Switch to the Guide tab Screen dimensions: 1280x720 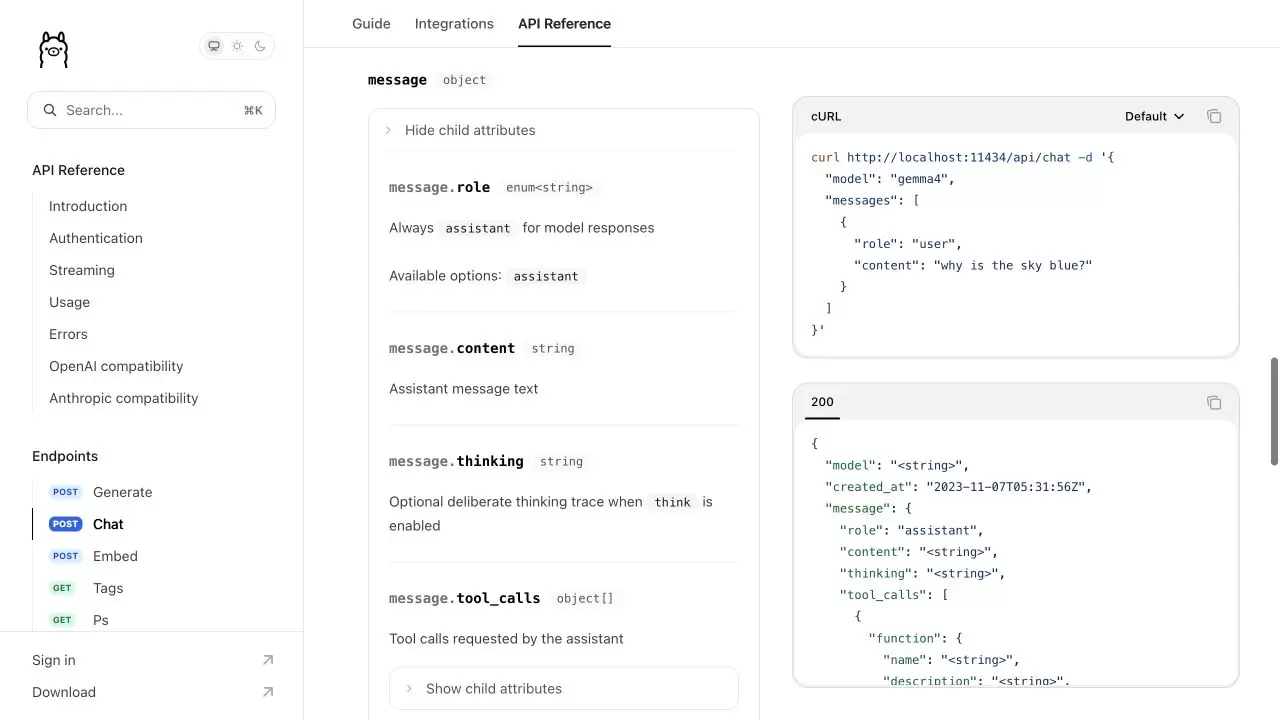pos(371,23)
